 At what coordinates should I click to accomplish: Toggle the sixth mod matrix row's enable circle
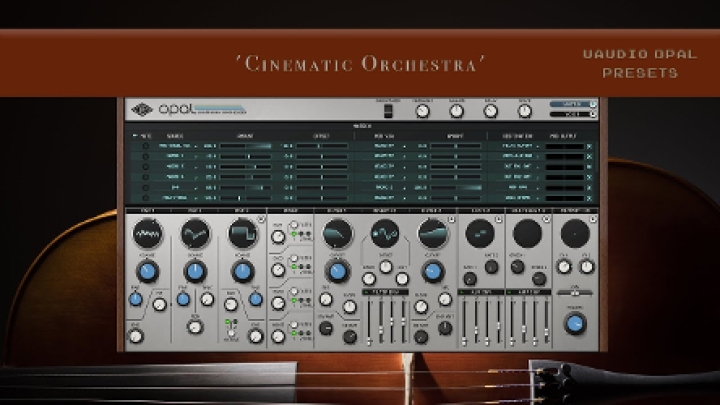[146, 198]
